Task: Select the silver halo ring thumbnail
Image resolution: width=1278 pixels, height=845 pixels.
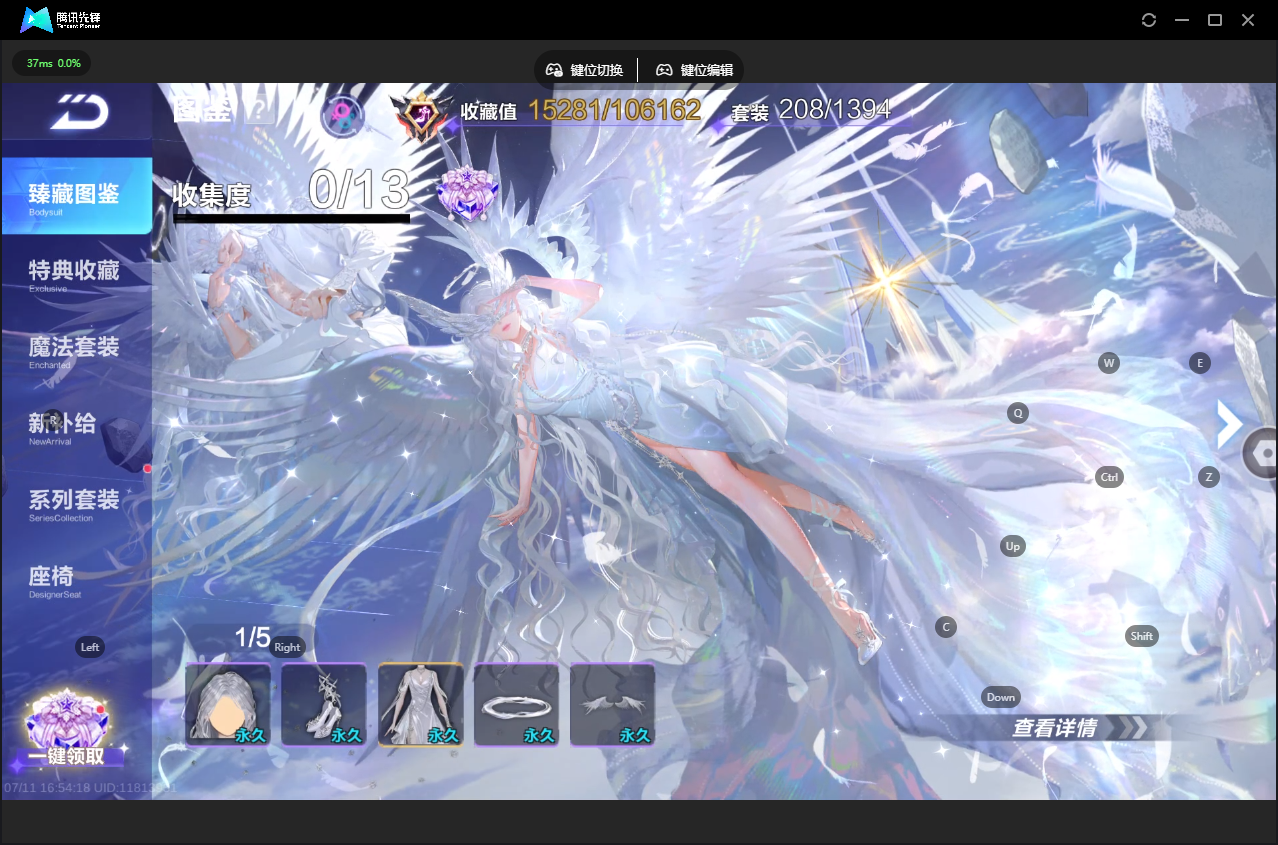Action: point(516,704)
